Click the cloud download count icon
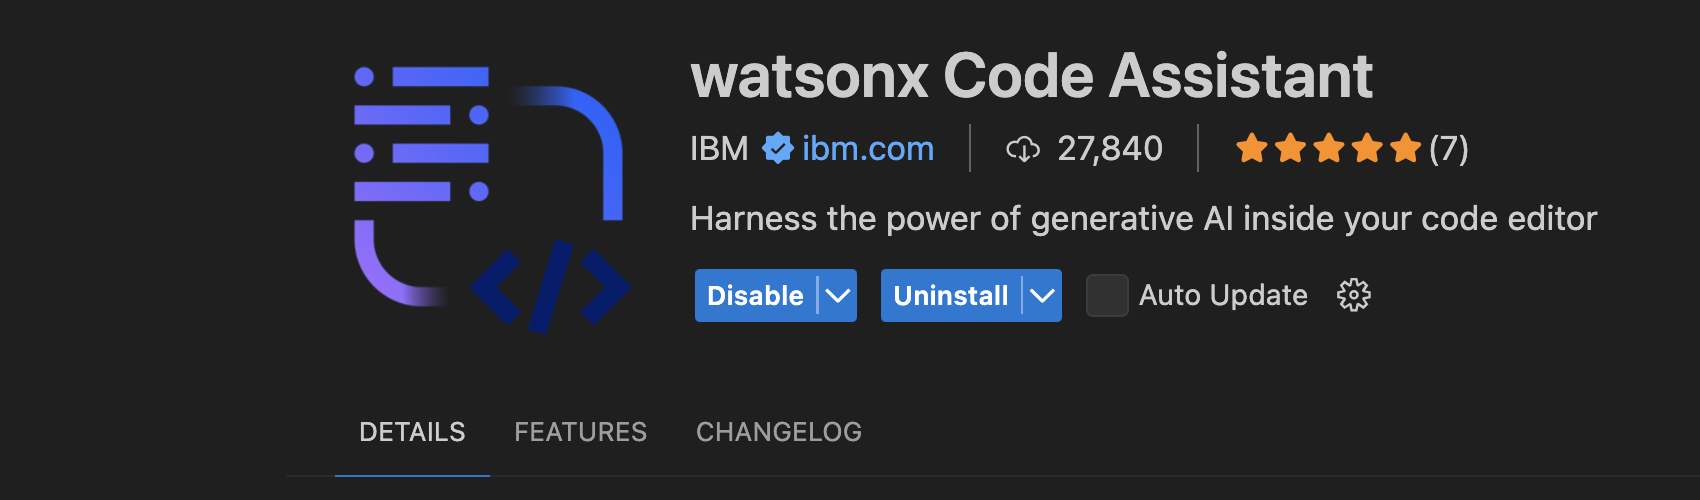Screen dimensions: 1700x500 tap(1023, 149)
